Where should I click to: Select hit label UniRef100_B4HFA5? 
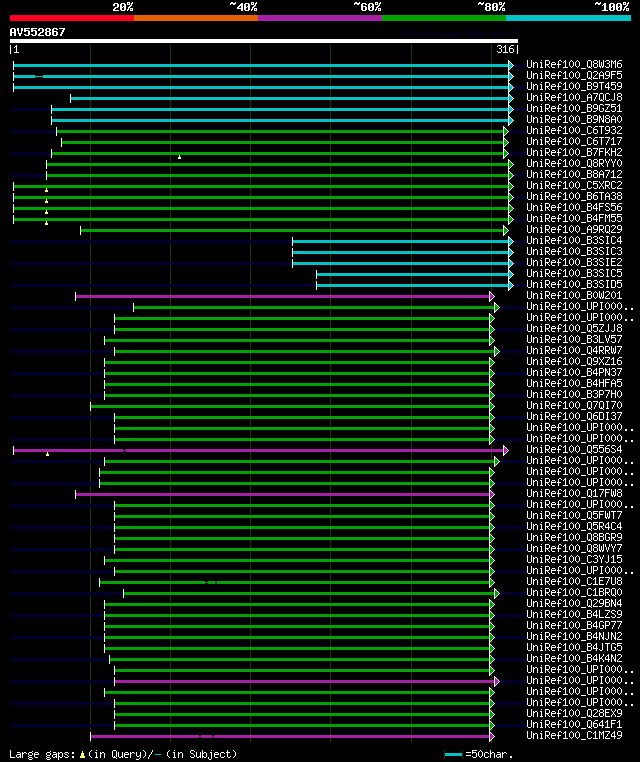pos(574,383)
